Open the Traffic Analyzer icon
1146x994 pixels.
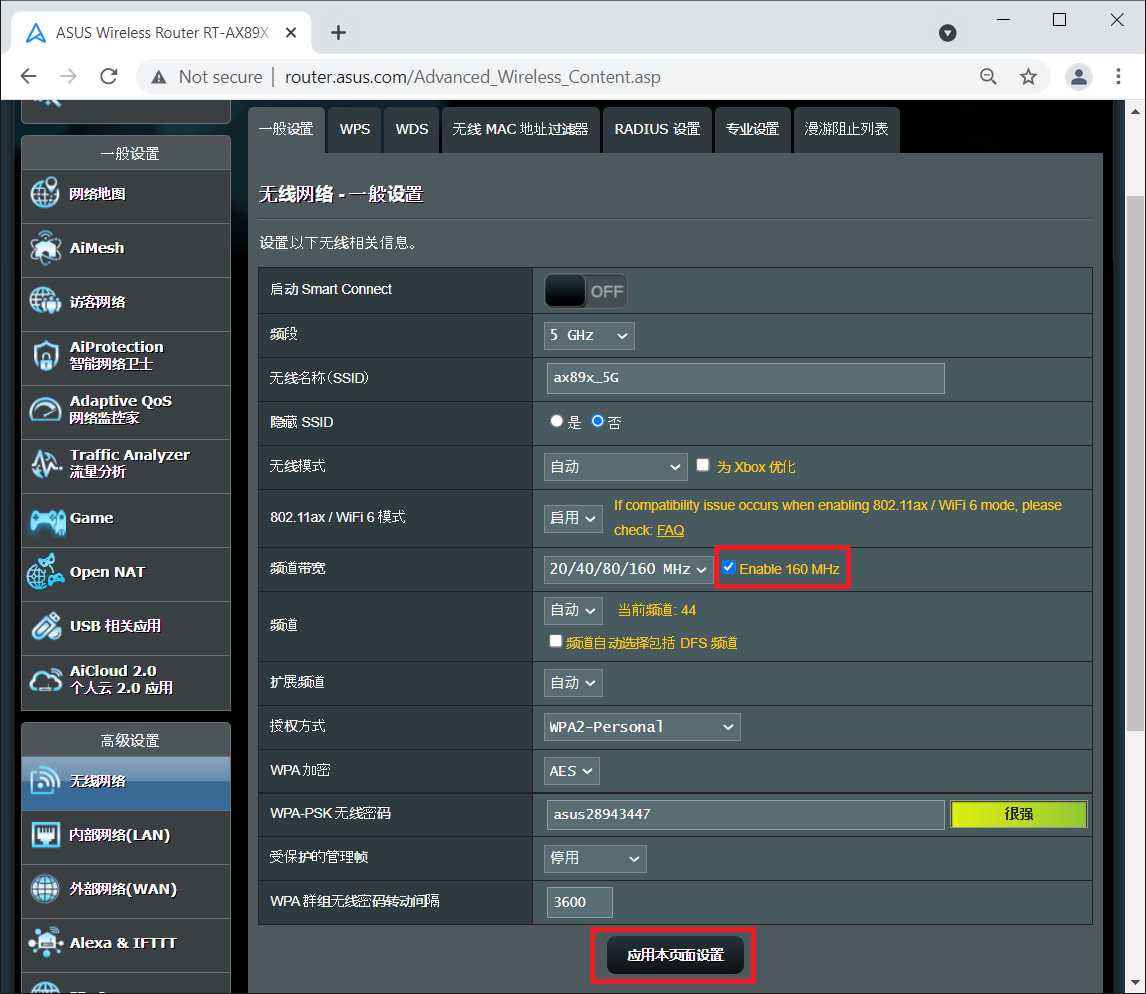[x=46, y=463]
